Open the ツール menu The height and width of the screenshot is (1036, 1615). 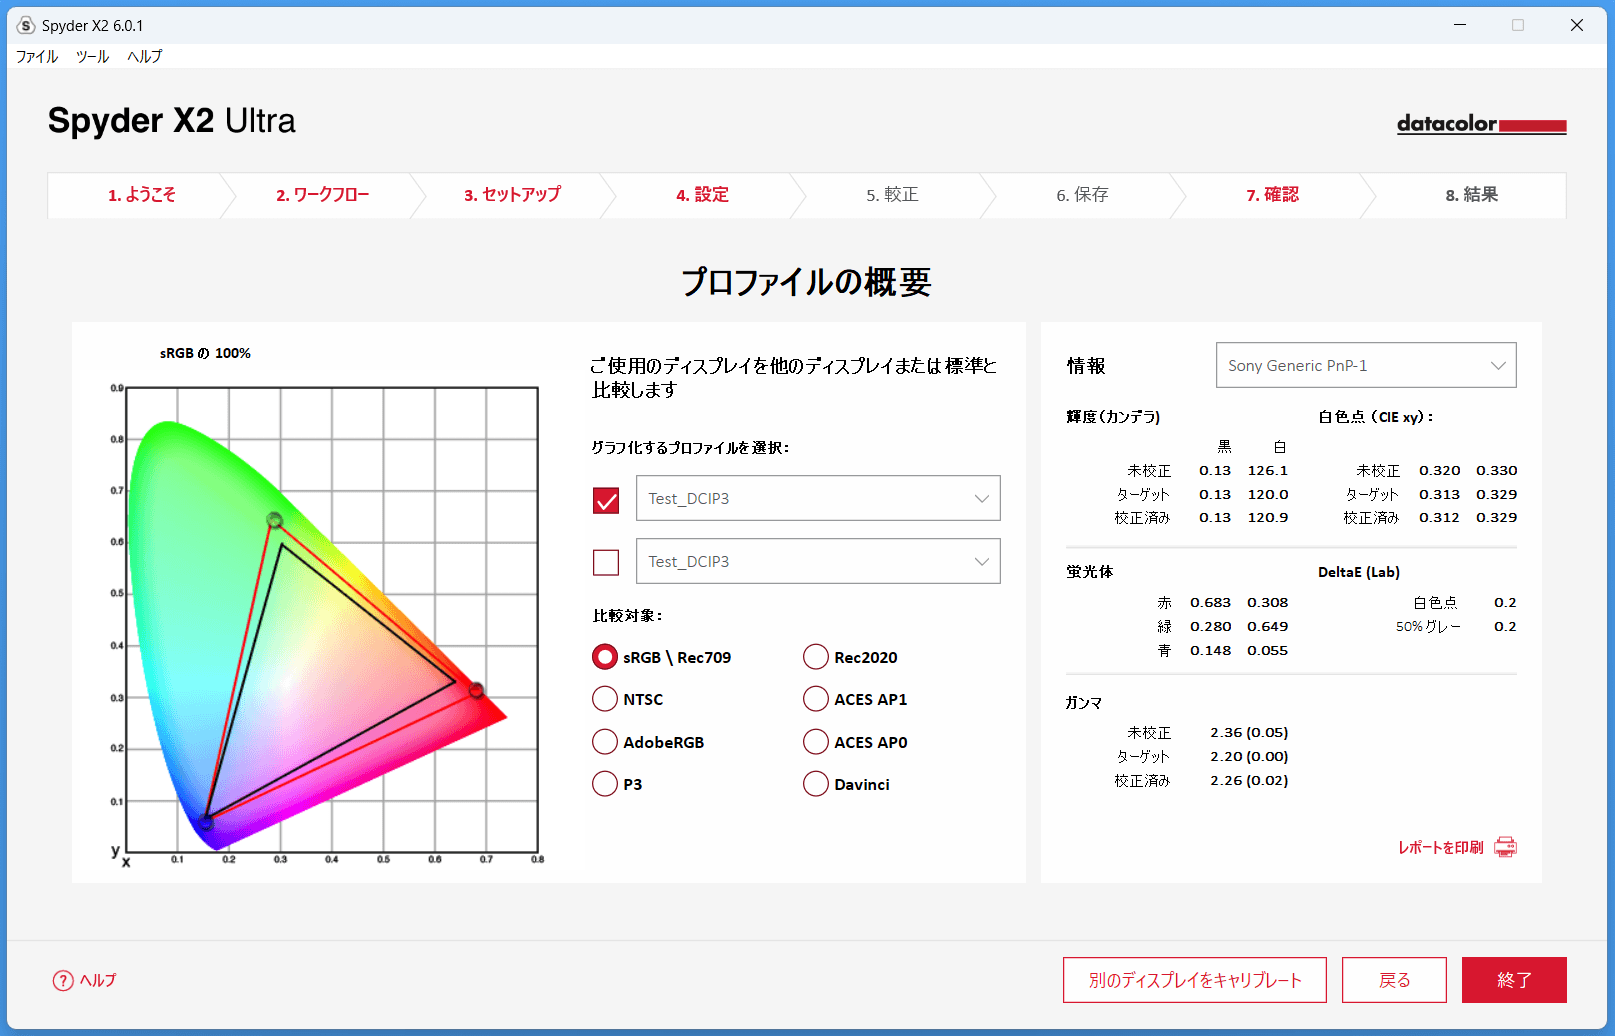(92, 57)
